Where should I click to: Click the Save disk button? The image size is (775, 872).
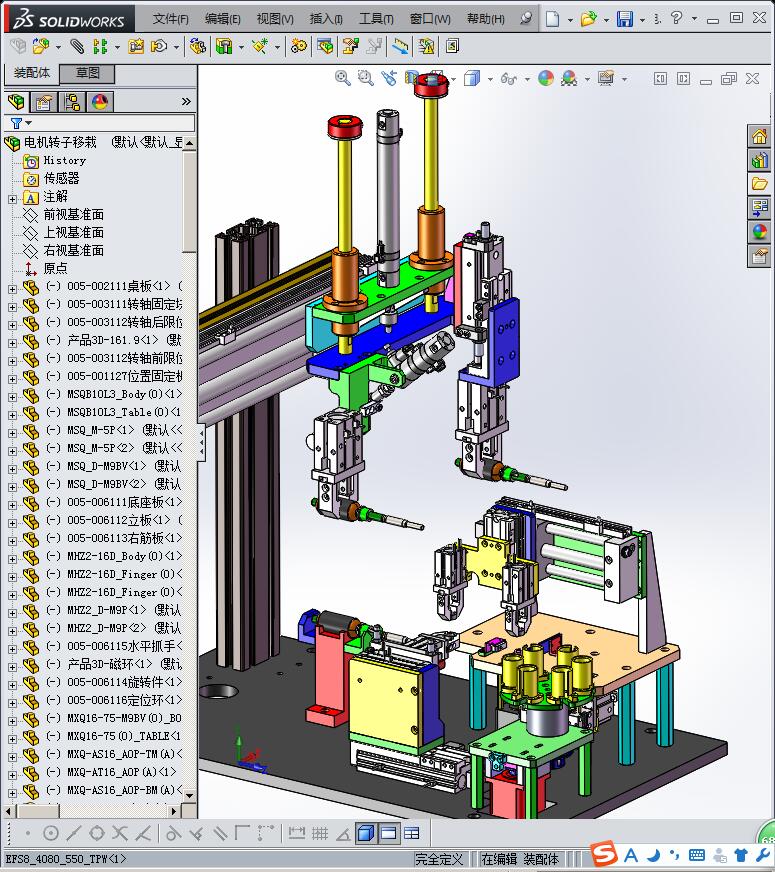click(x=625, y=19)
